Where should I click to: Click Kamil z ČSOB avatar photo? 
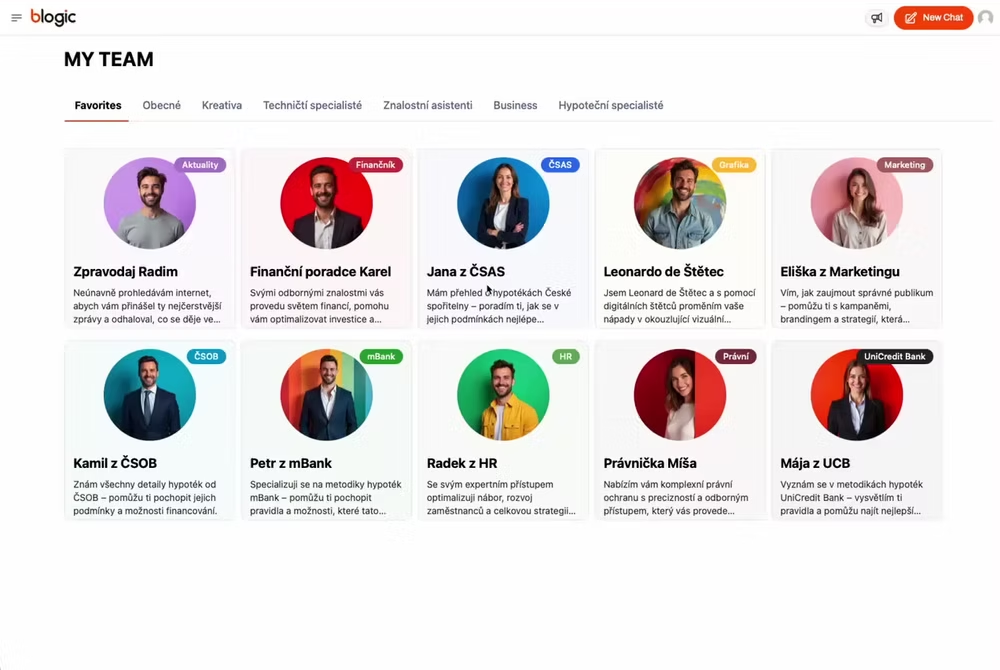click(x=150, y=395)
